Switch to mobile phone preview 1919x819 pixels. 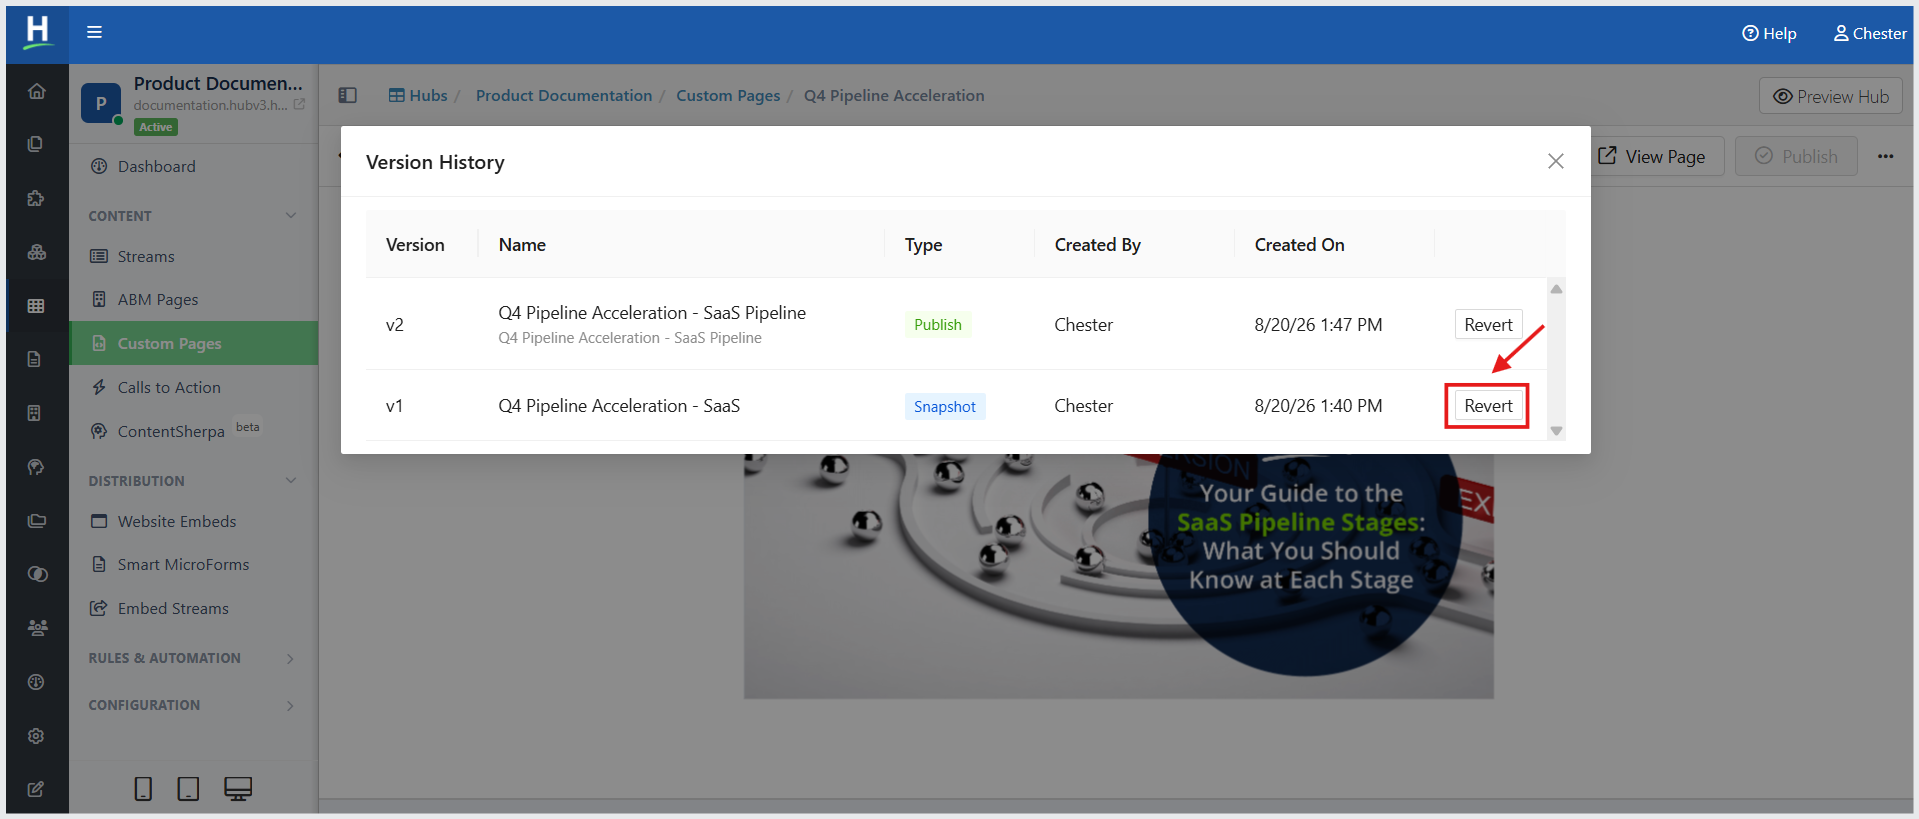click(x=143, y=789)
